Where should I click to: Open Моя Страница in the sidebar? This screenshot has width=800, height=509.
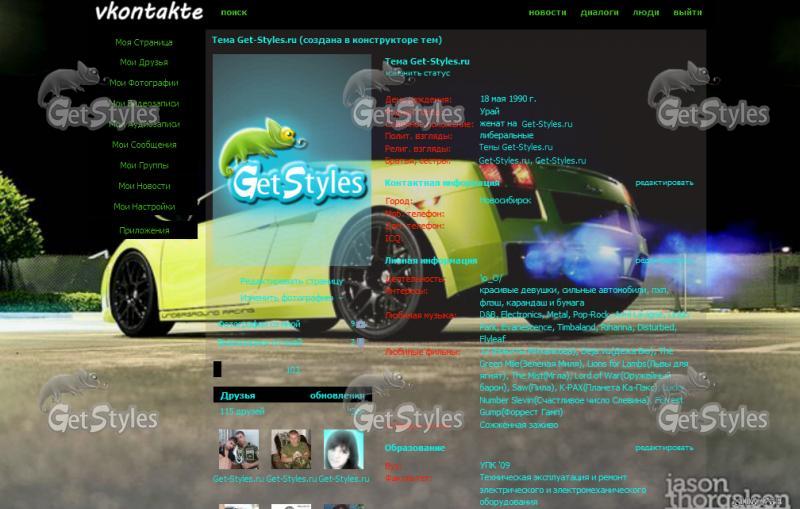[144, 42]
